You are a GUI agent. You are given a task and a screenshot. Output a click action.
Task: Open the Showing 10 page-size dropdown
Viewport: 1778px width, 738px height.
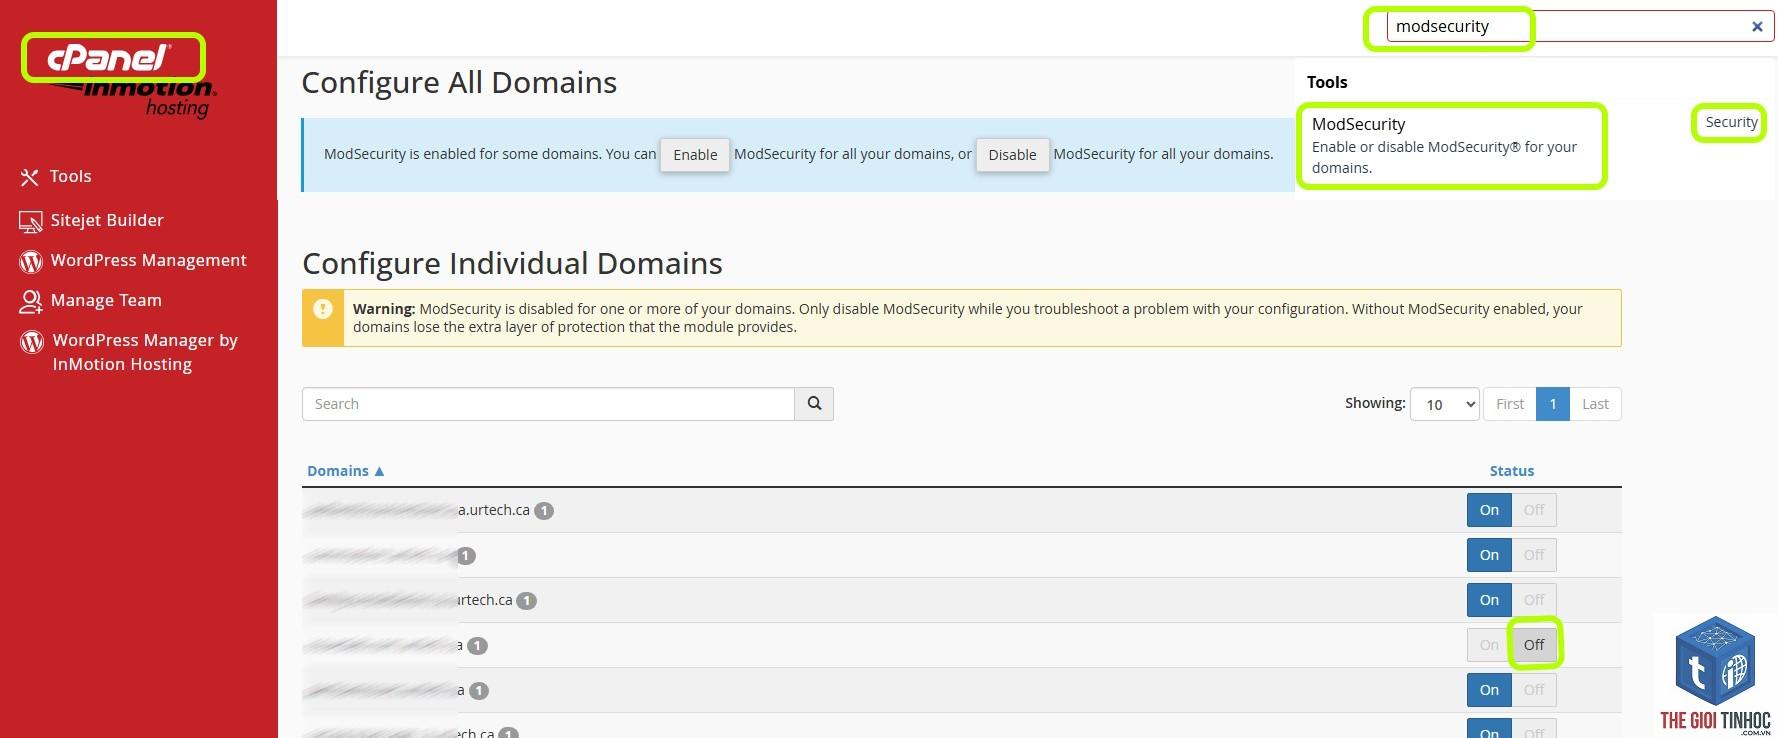tap(1444, 404)
